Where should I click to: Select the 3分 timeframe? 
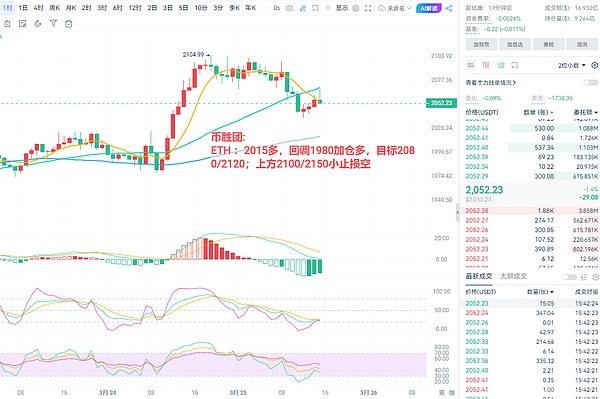tap(218, 8)
